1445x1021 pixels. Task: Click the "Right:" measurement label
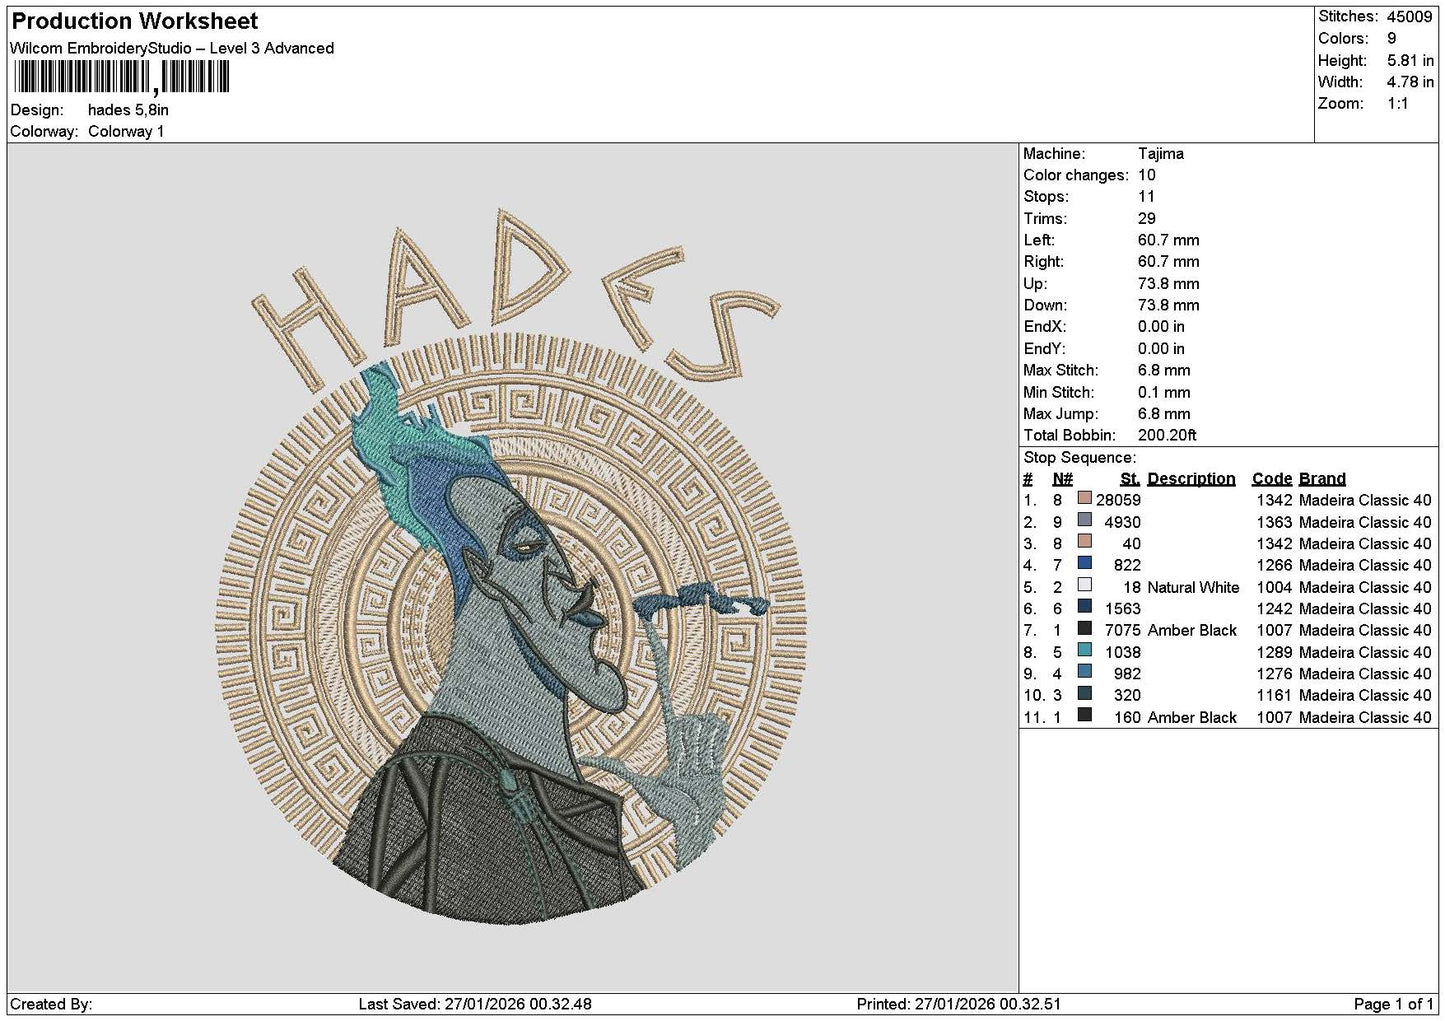pos(1043,262)
